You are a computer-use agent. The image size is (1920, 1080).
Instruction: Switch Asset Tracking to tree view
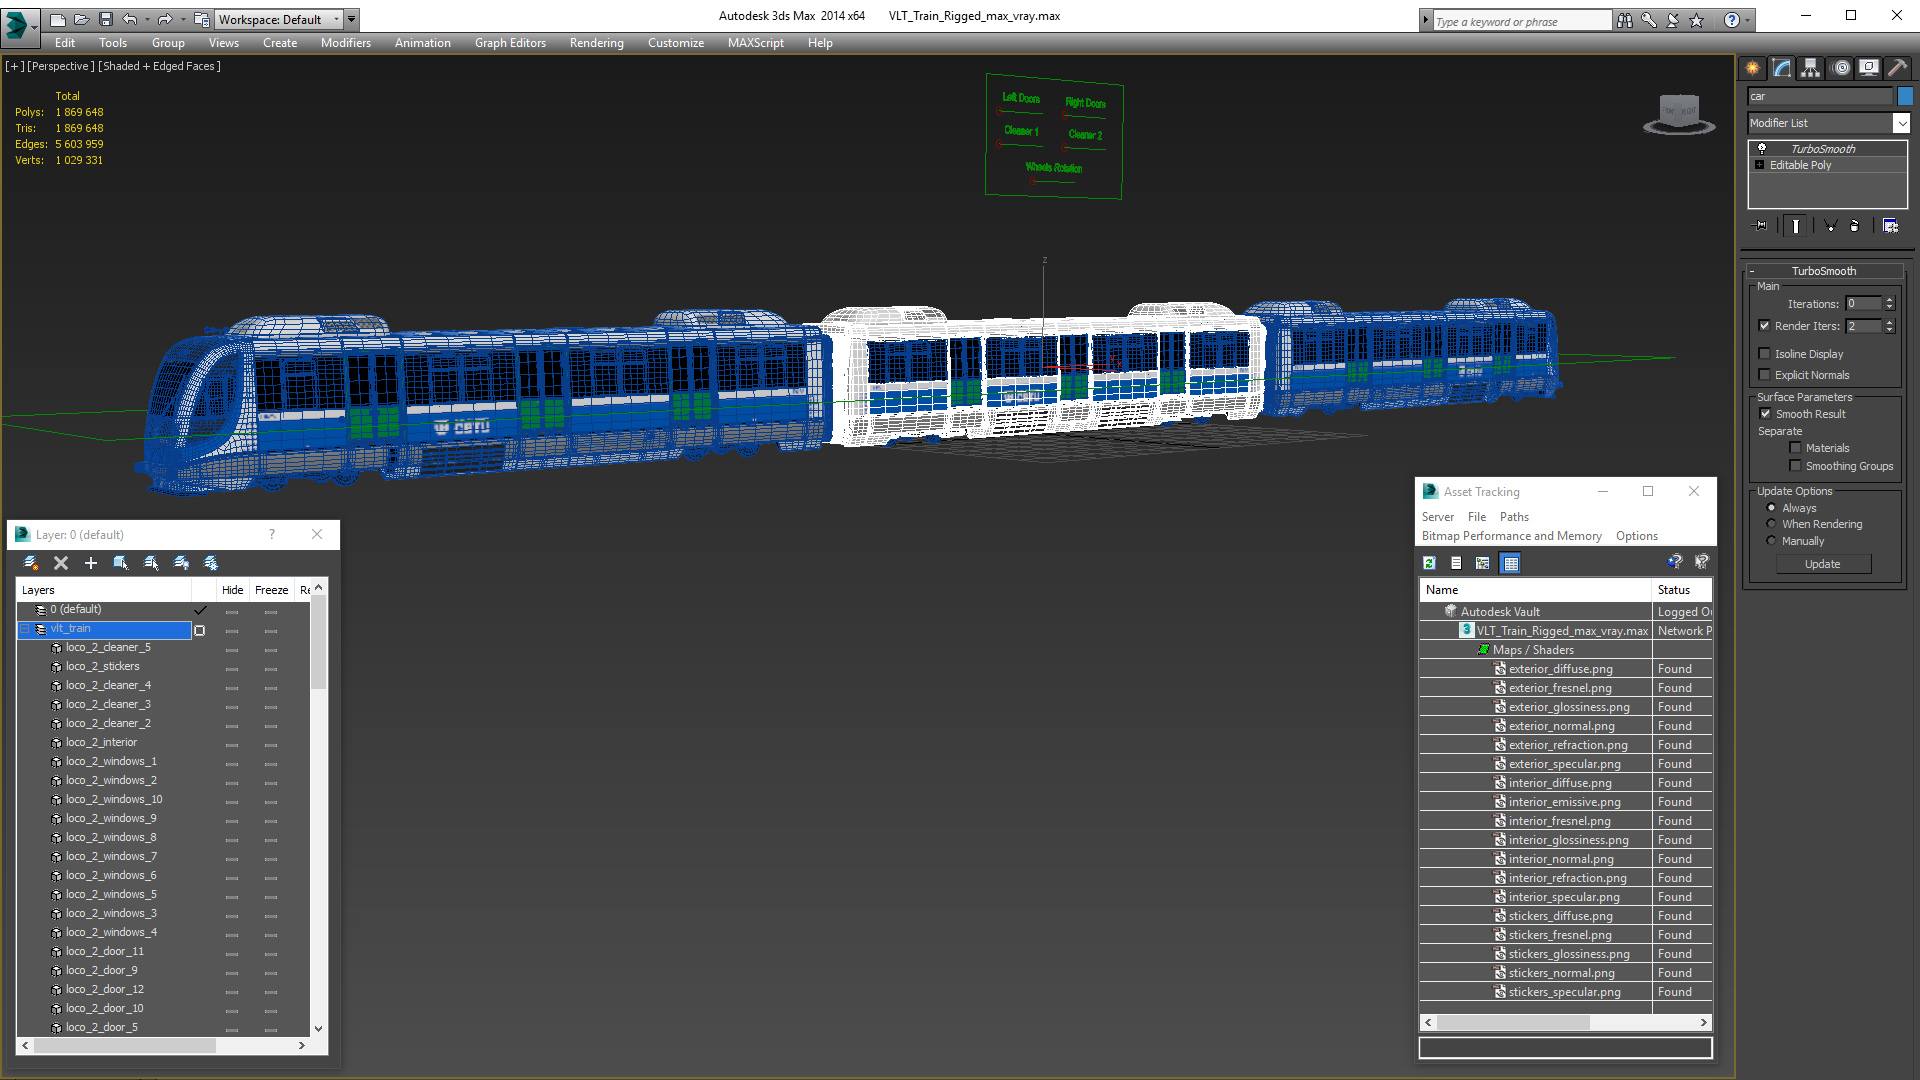click(1483, 563)
